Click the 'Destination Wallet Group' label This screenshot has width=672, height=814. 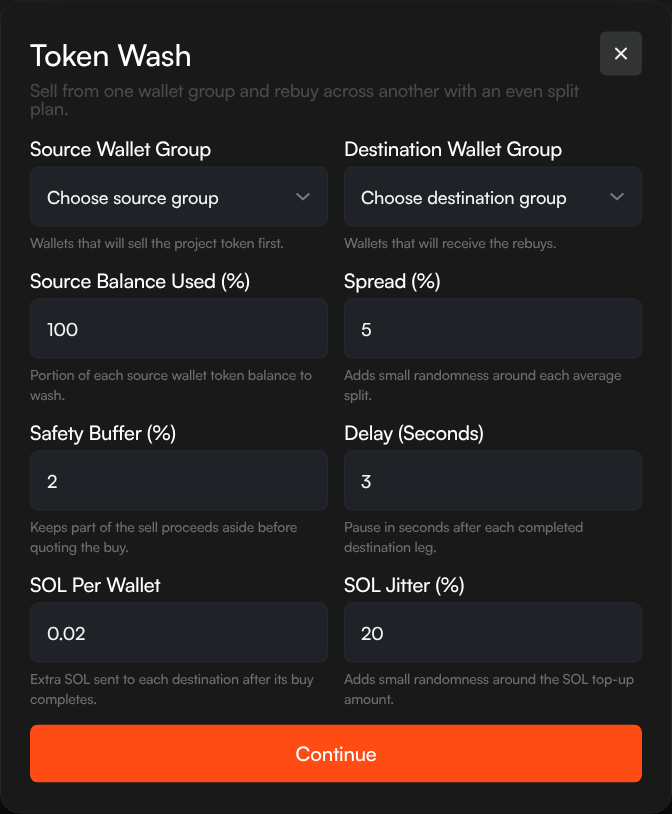452,150
